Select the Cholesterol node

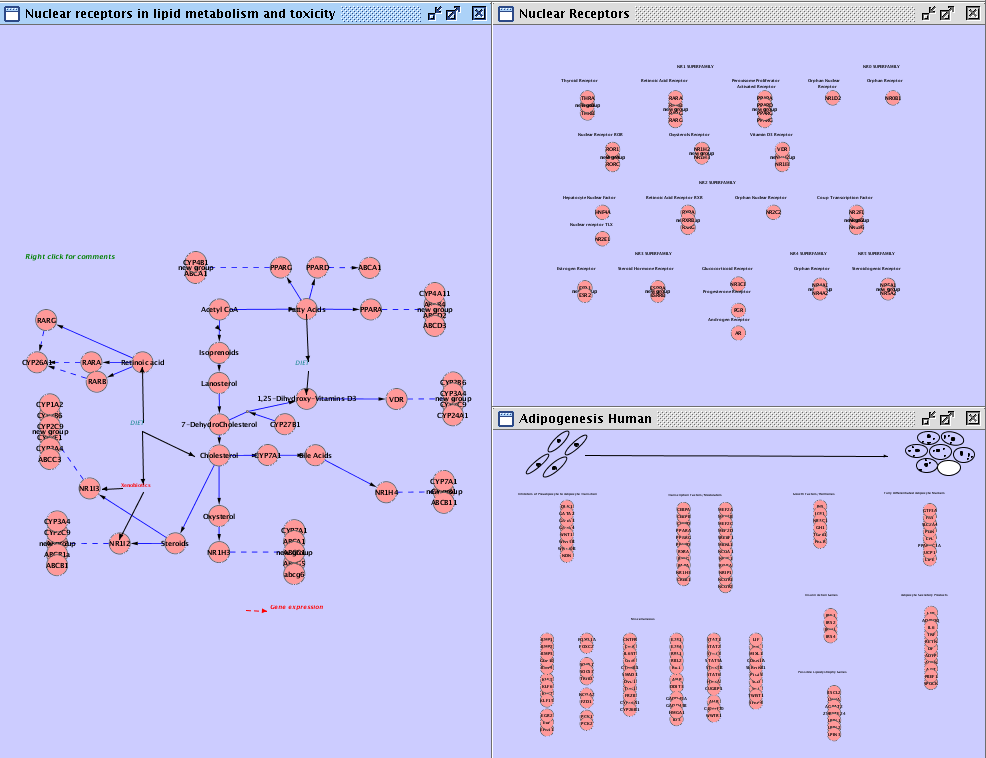(x=219, y=456)
